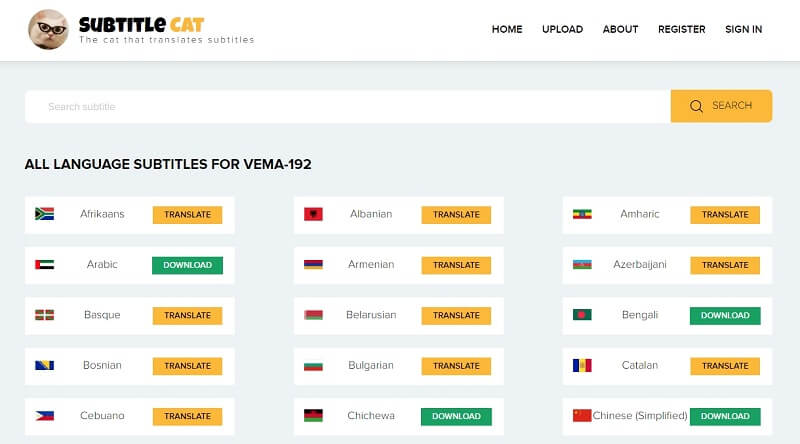Open the ABOUT page

tap(620, 30)
